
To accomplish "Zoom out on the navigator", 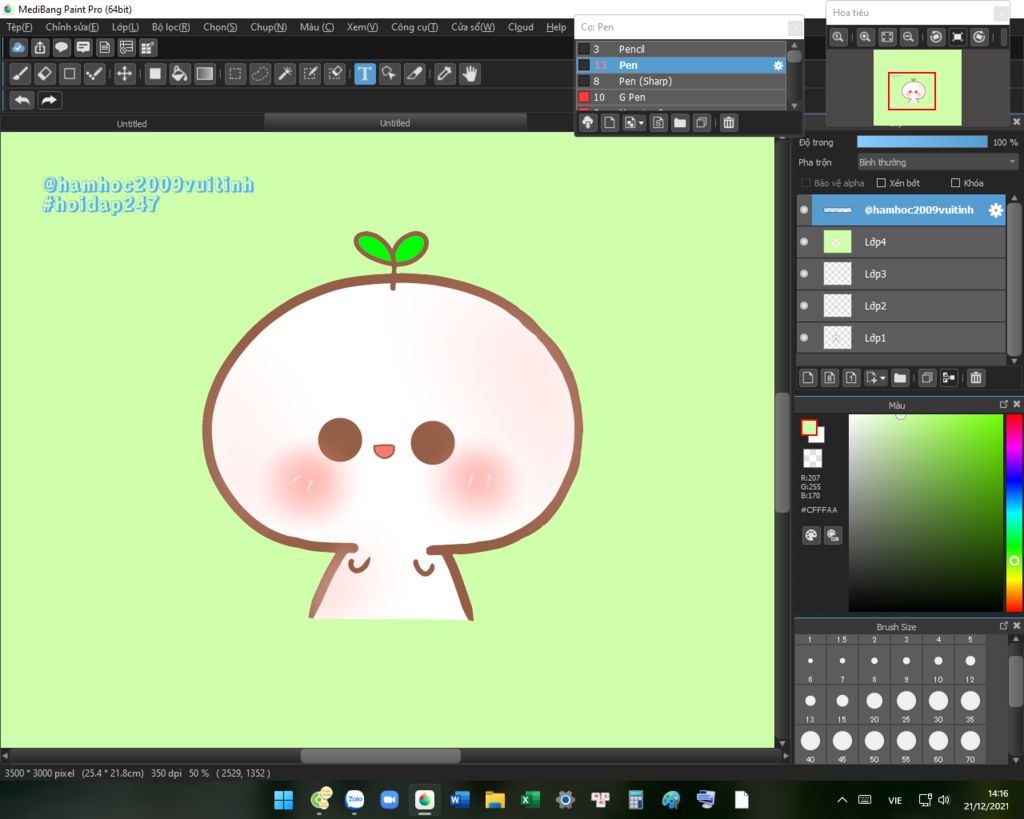I will coord(908,37).
